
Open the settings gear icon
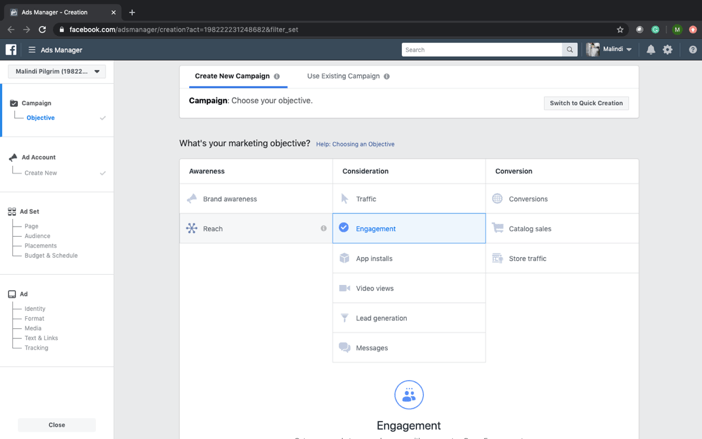[668, 49]
